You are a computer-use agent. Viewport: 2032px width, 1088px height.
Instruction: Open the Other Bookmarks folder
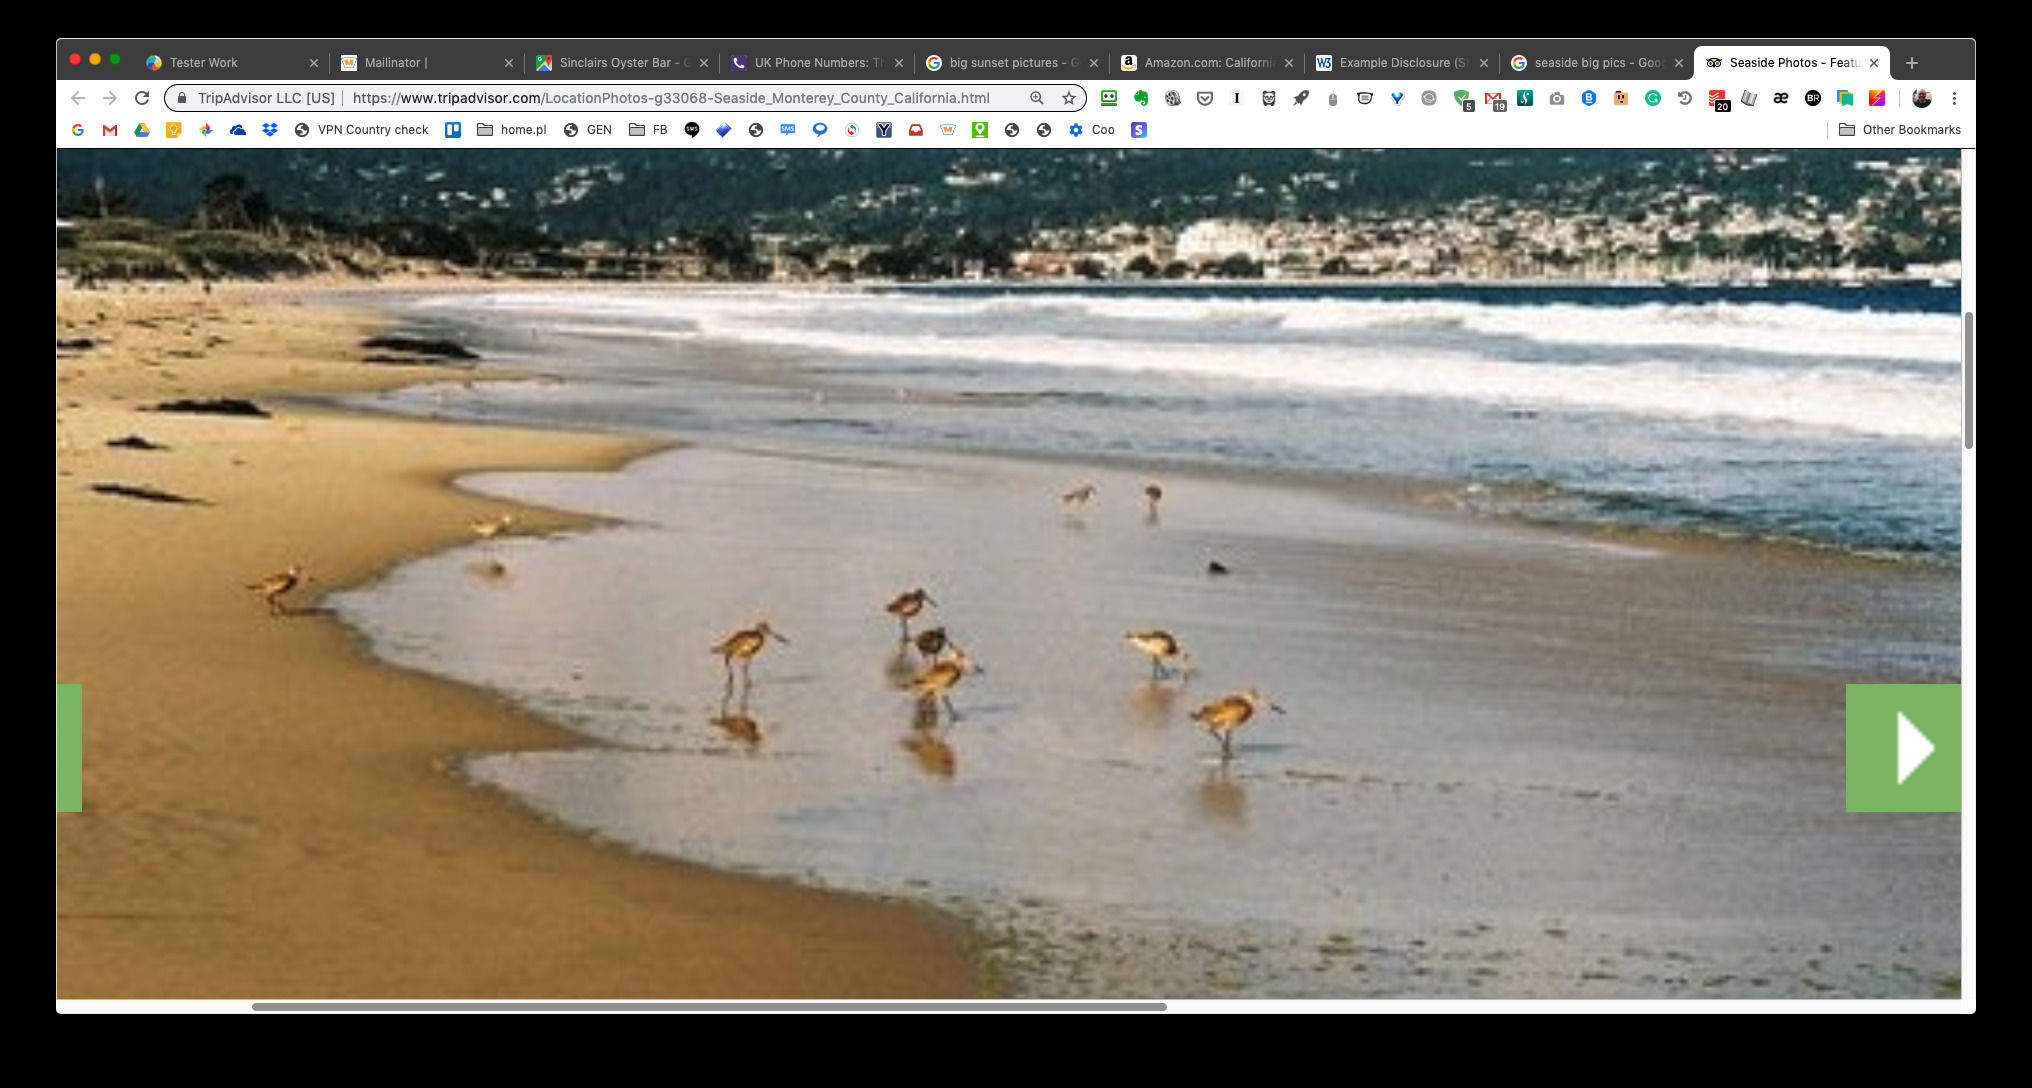click(x=1899, y=130)
